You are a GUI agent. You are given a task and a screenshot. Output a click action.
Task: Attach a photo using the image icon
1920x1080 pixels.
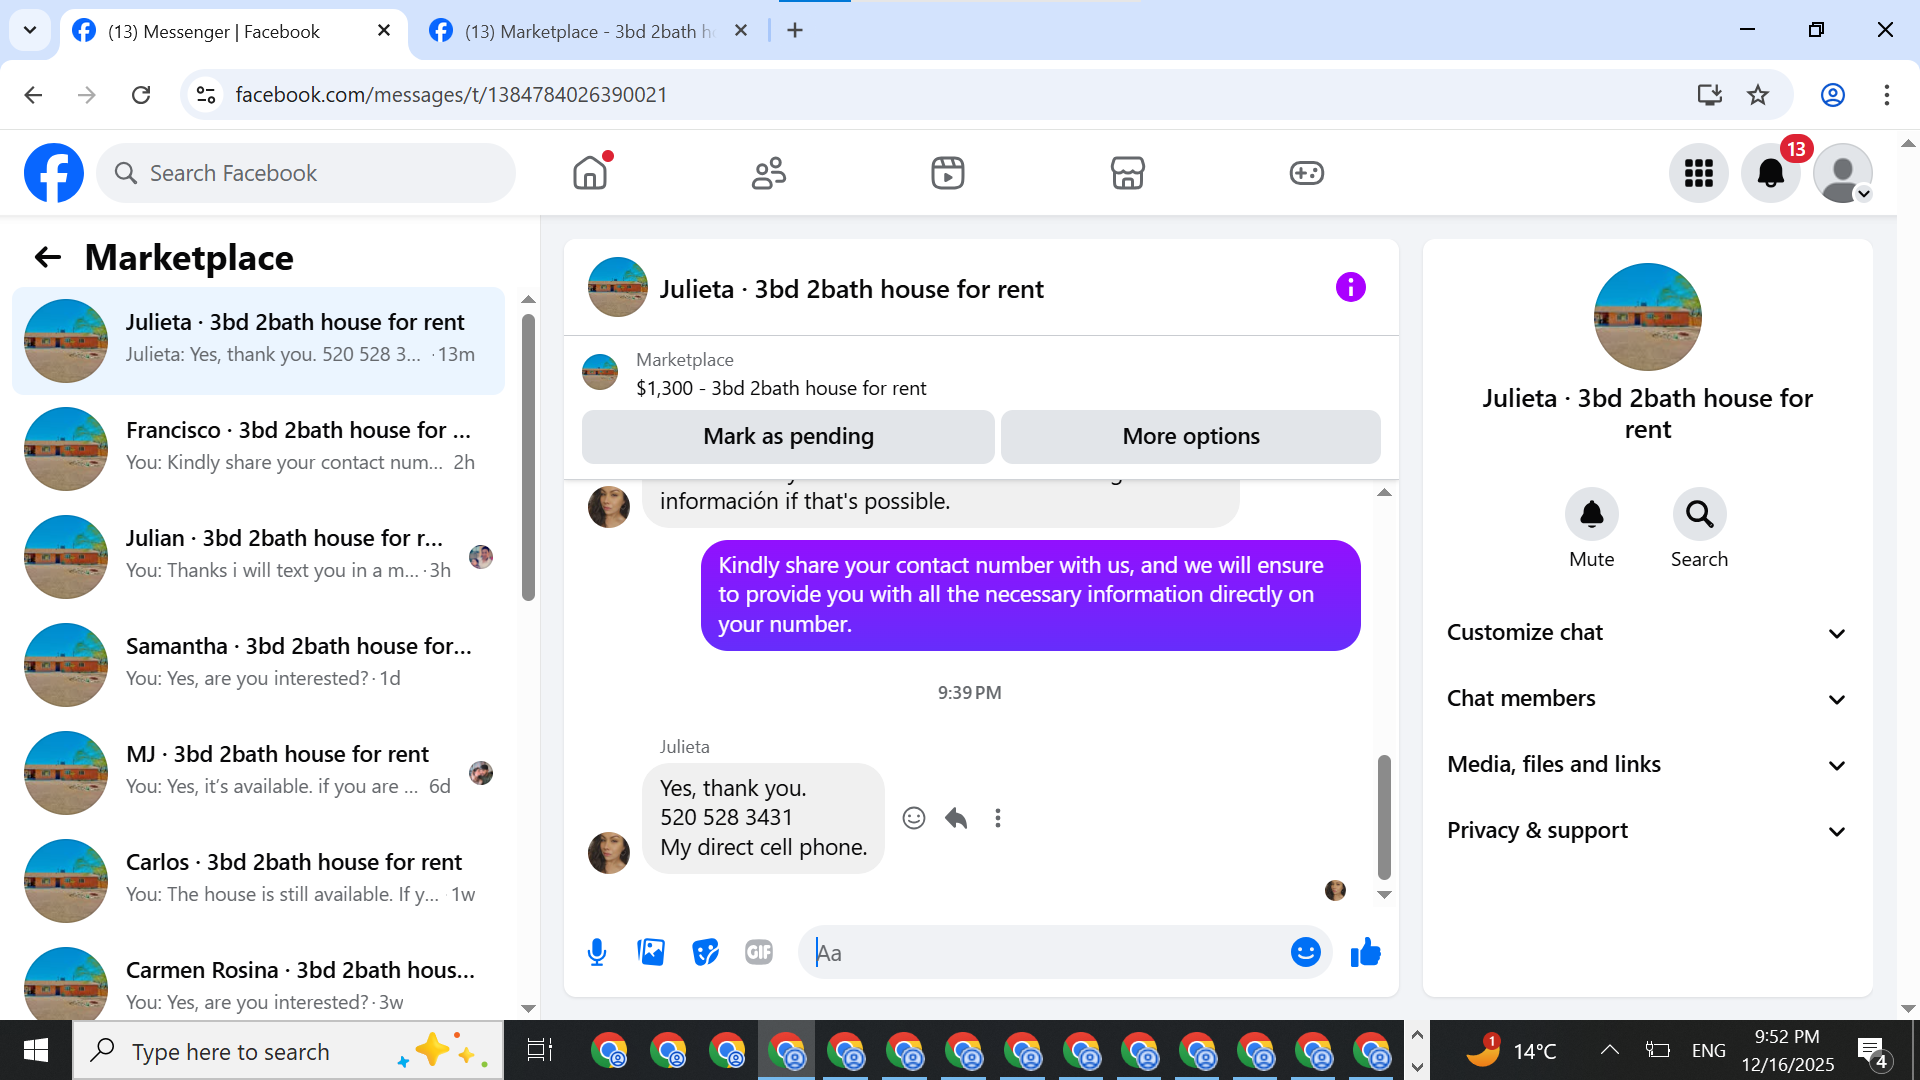651,952
